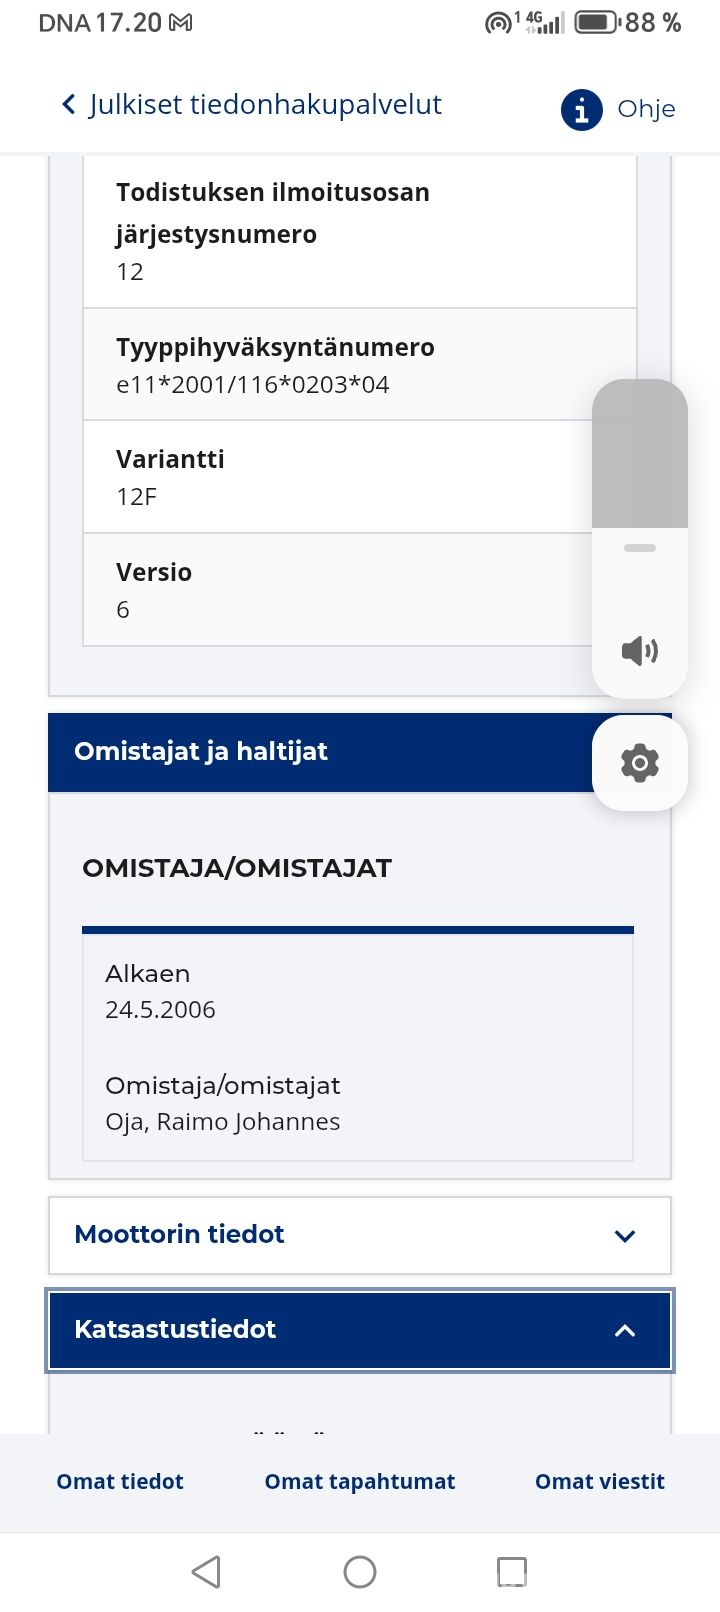Click the up chevron in Katsastustiedot
The image size is (720, 1612).
[625, 1330]
